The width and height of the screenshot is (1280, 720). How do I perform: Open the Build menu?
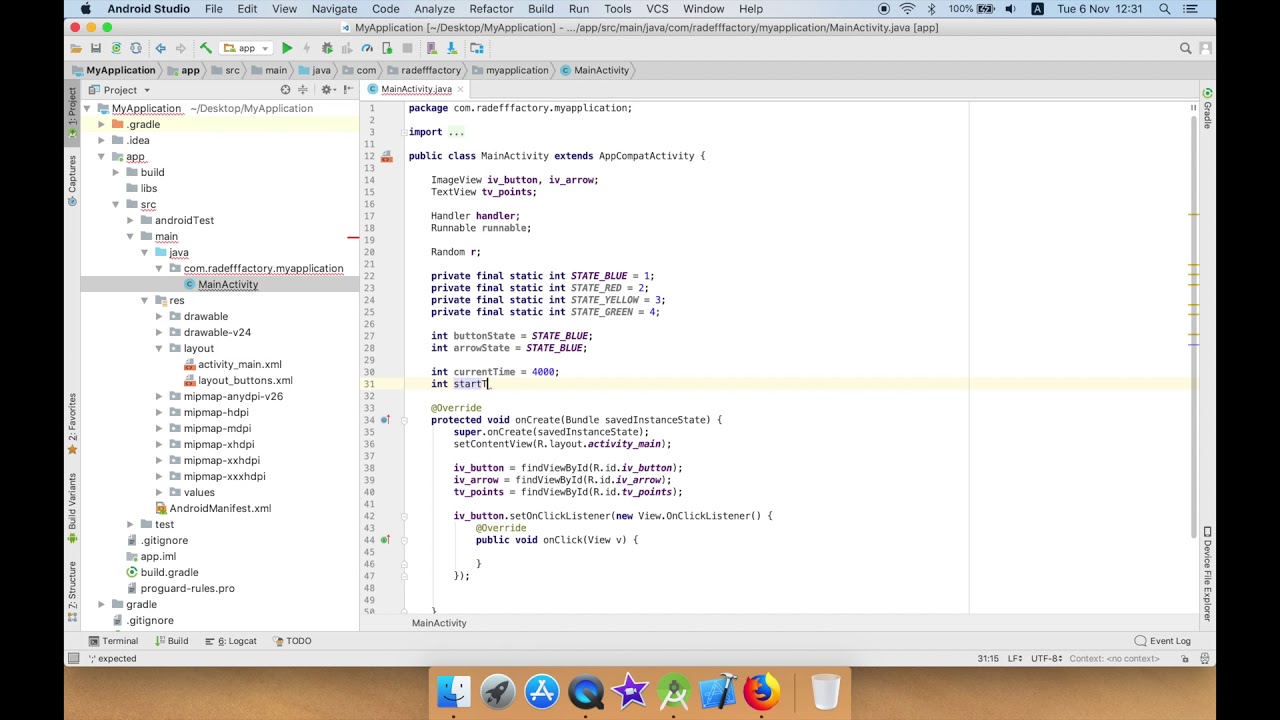(541, 9)
